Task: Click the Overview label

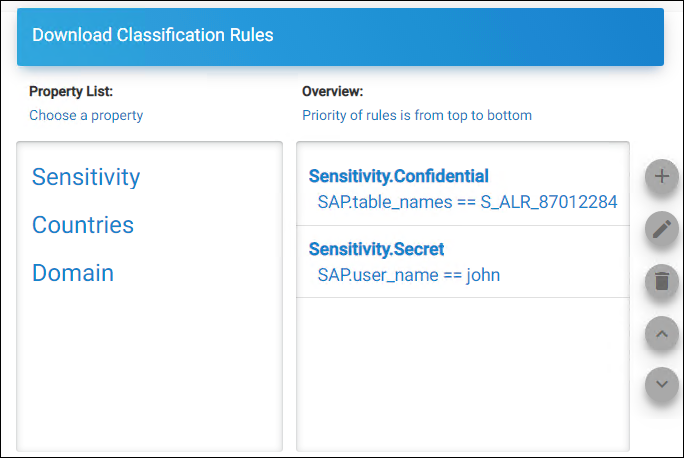Action: click(332, 91)
